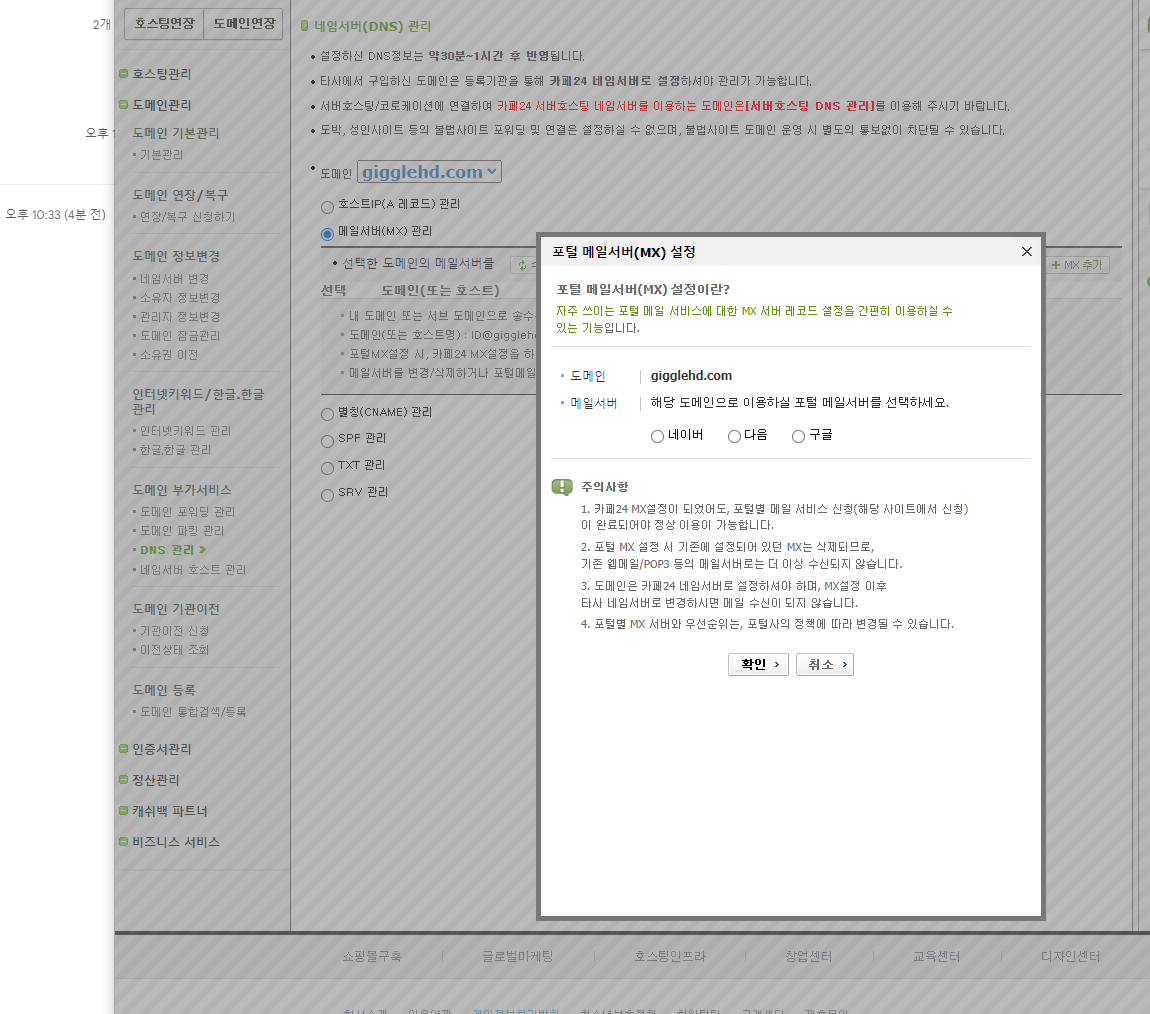Viewport: 1150px width, 1014px height.
Task: Collapse the 호스팅관리 sidebar section
Action: (x=122, y=73)
